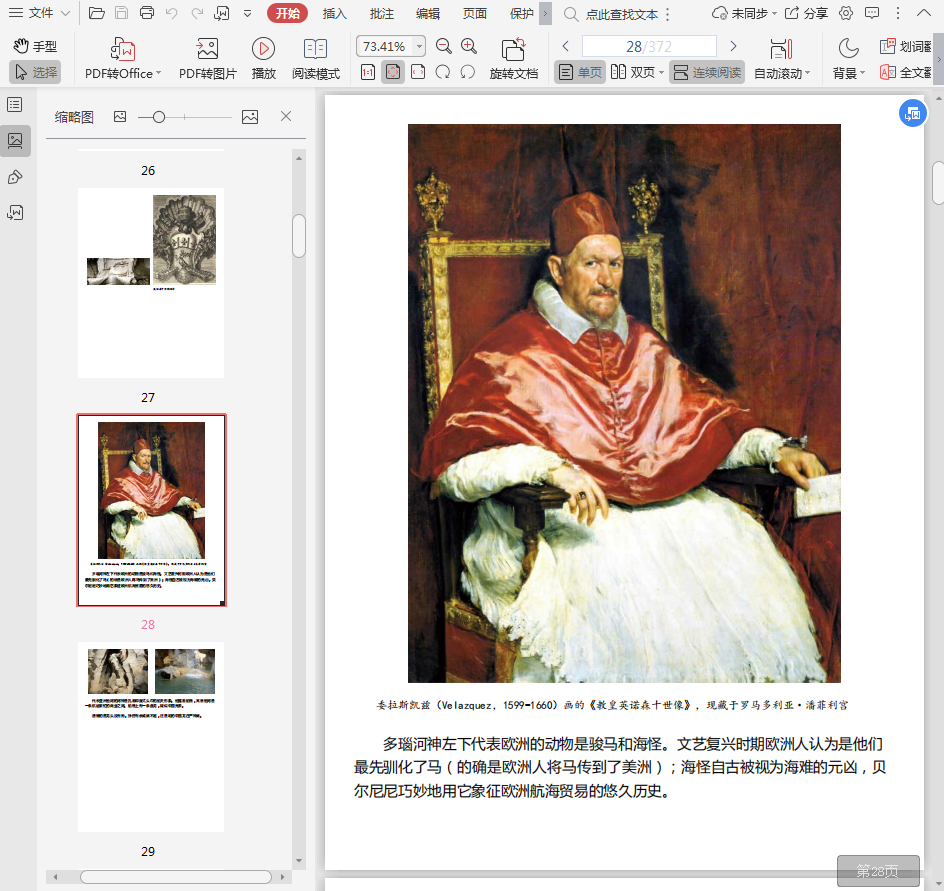Open the print icon in top bar

(x=147, y=14)
